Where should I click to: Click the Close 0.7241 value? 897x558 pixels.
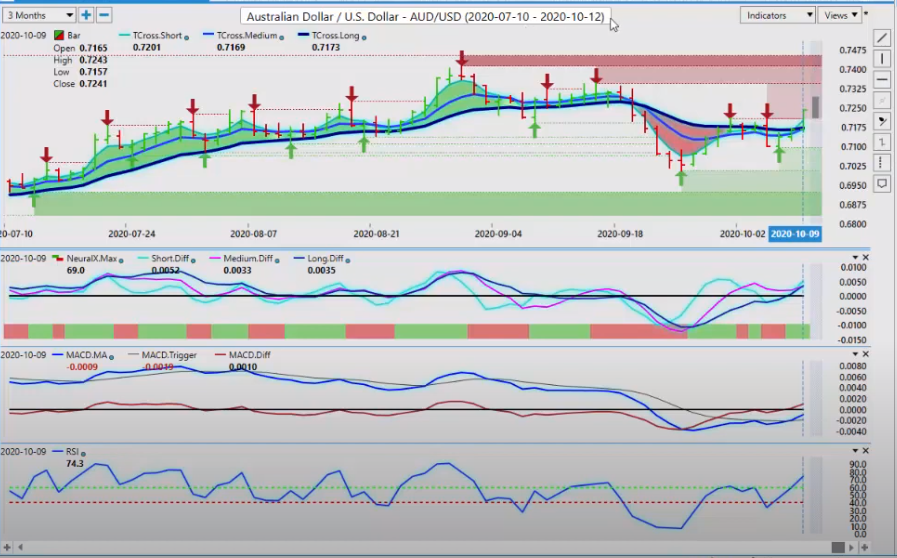tap(92, 84)
